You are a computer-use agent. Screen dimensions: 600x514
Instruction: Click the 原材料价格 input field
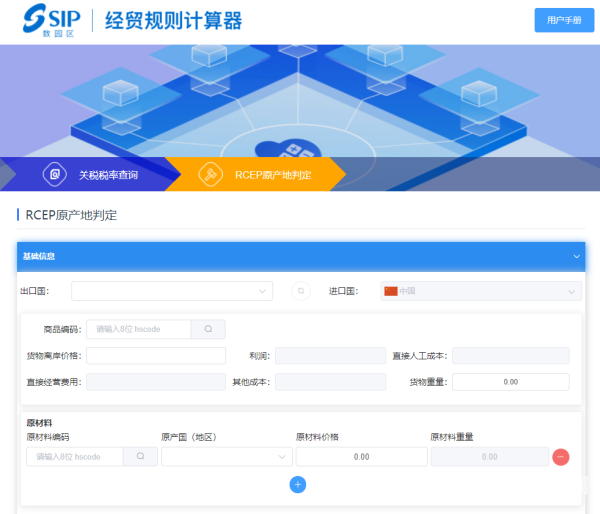[361, 457]
